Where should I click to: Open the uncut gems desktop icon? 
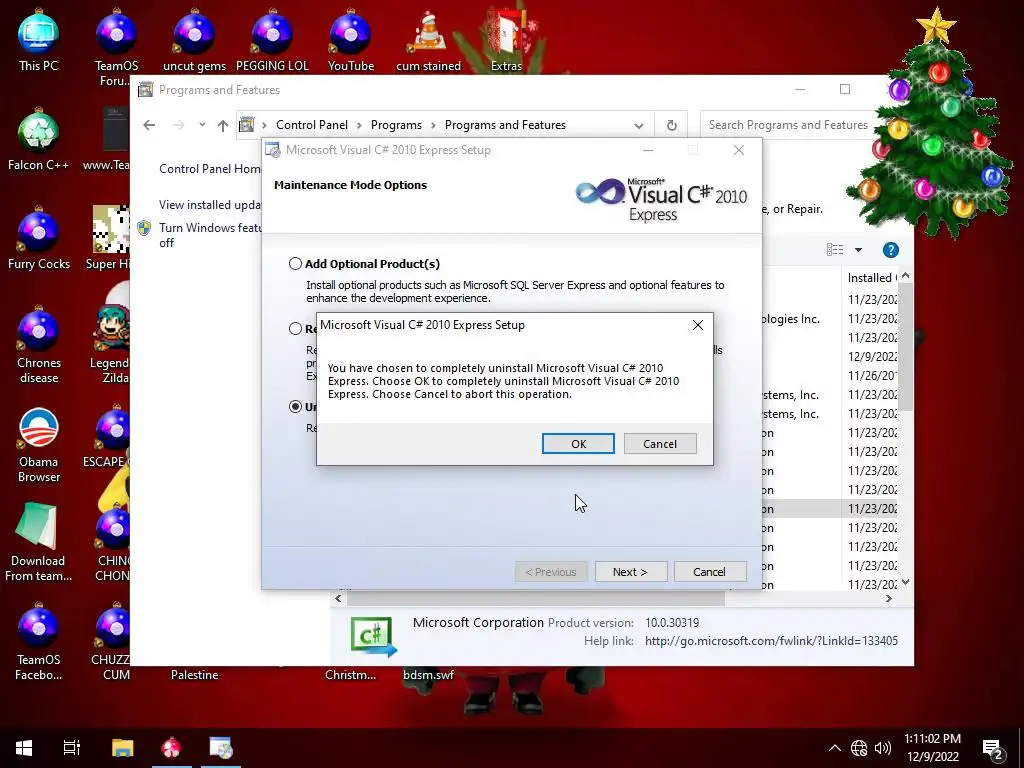195,41
